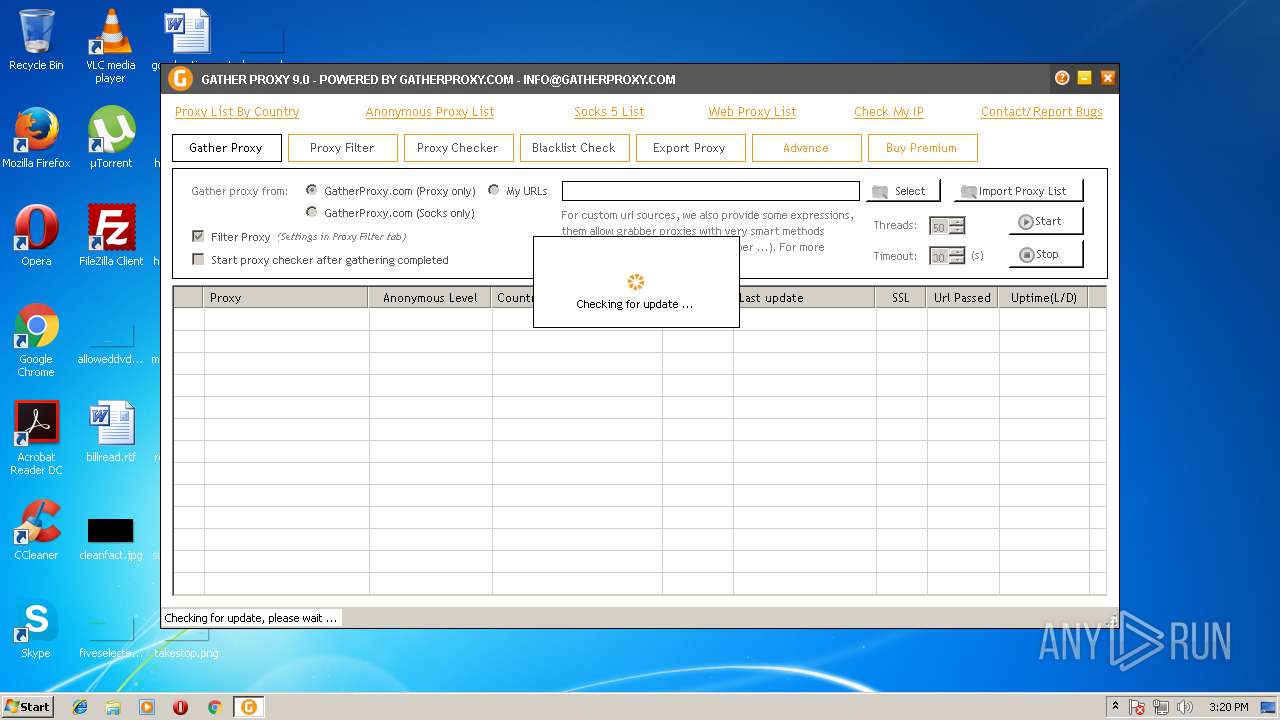
Task: Open Anonymous Proxy List link
Action: [x=430, y=112]
